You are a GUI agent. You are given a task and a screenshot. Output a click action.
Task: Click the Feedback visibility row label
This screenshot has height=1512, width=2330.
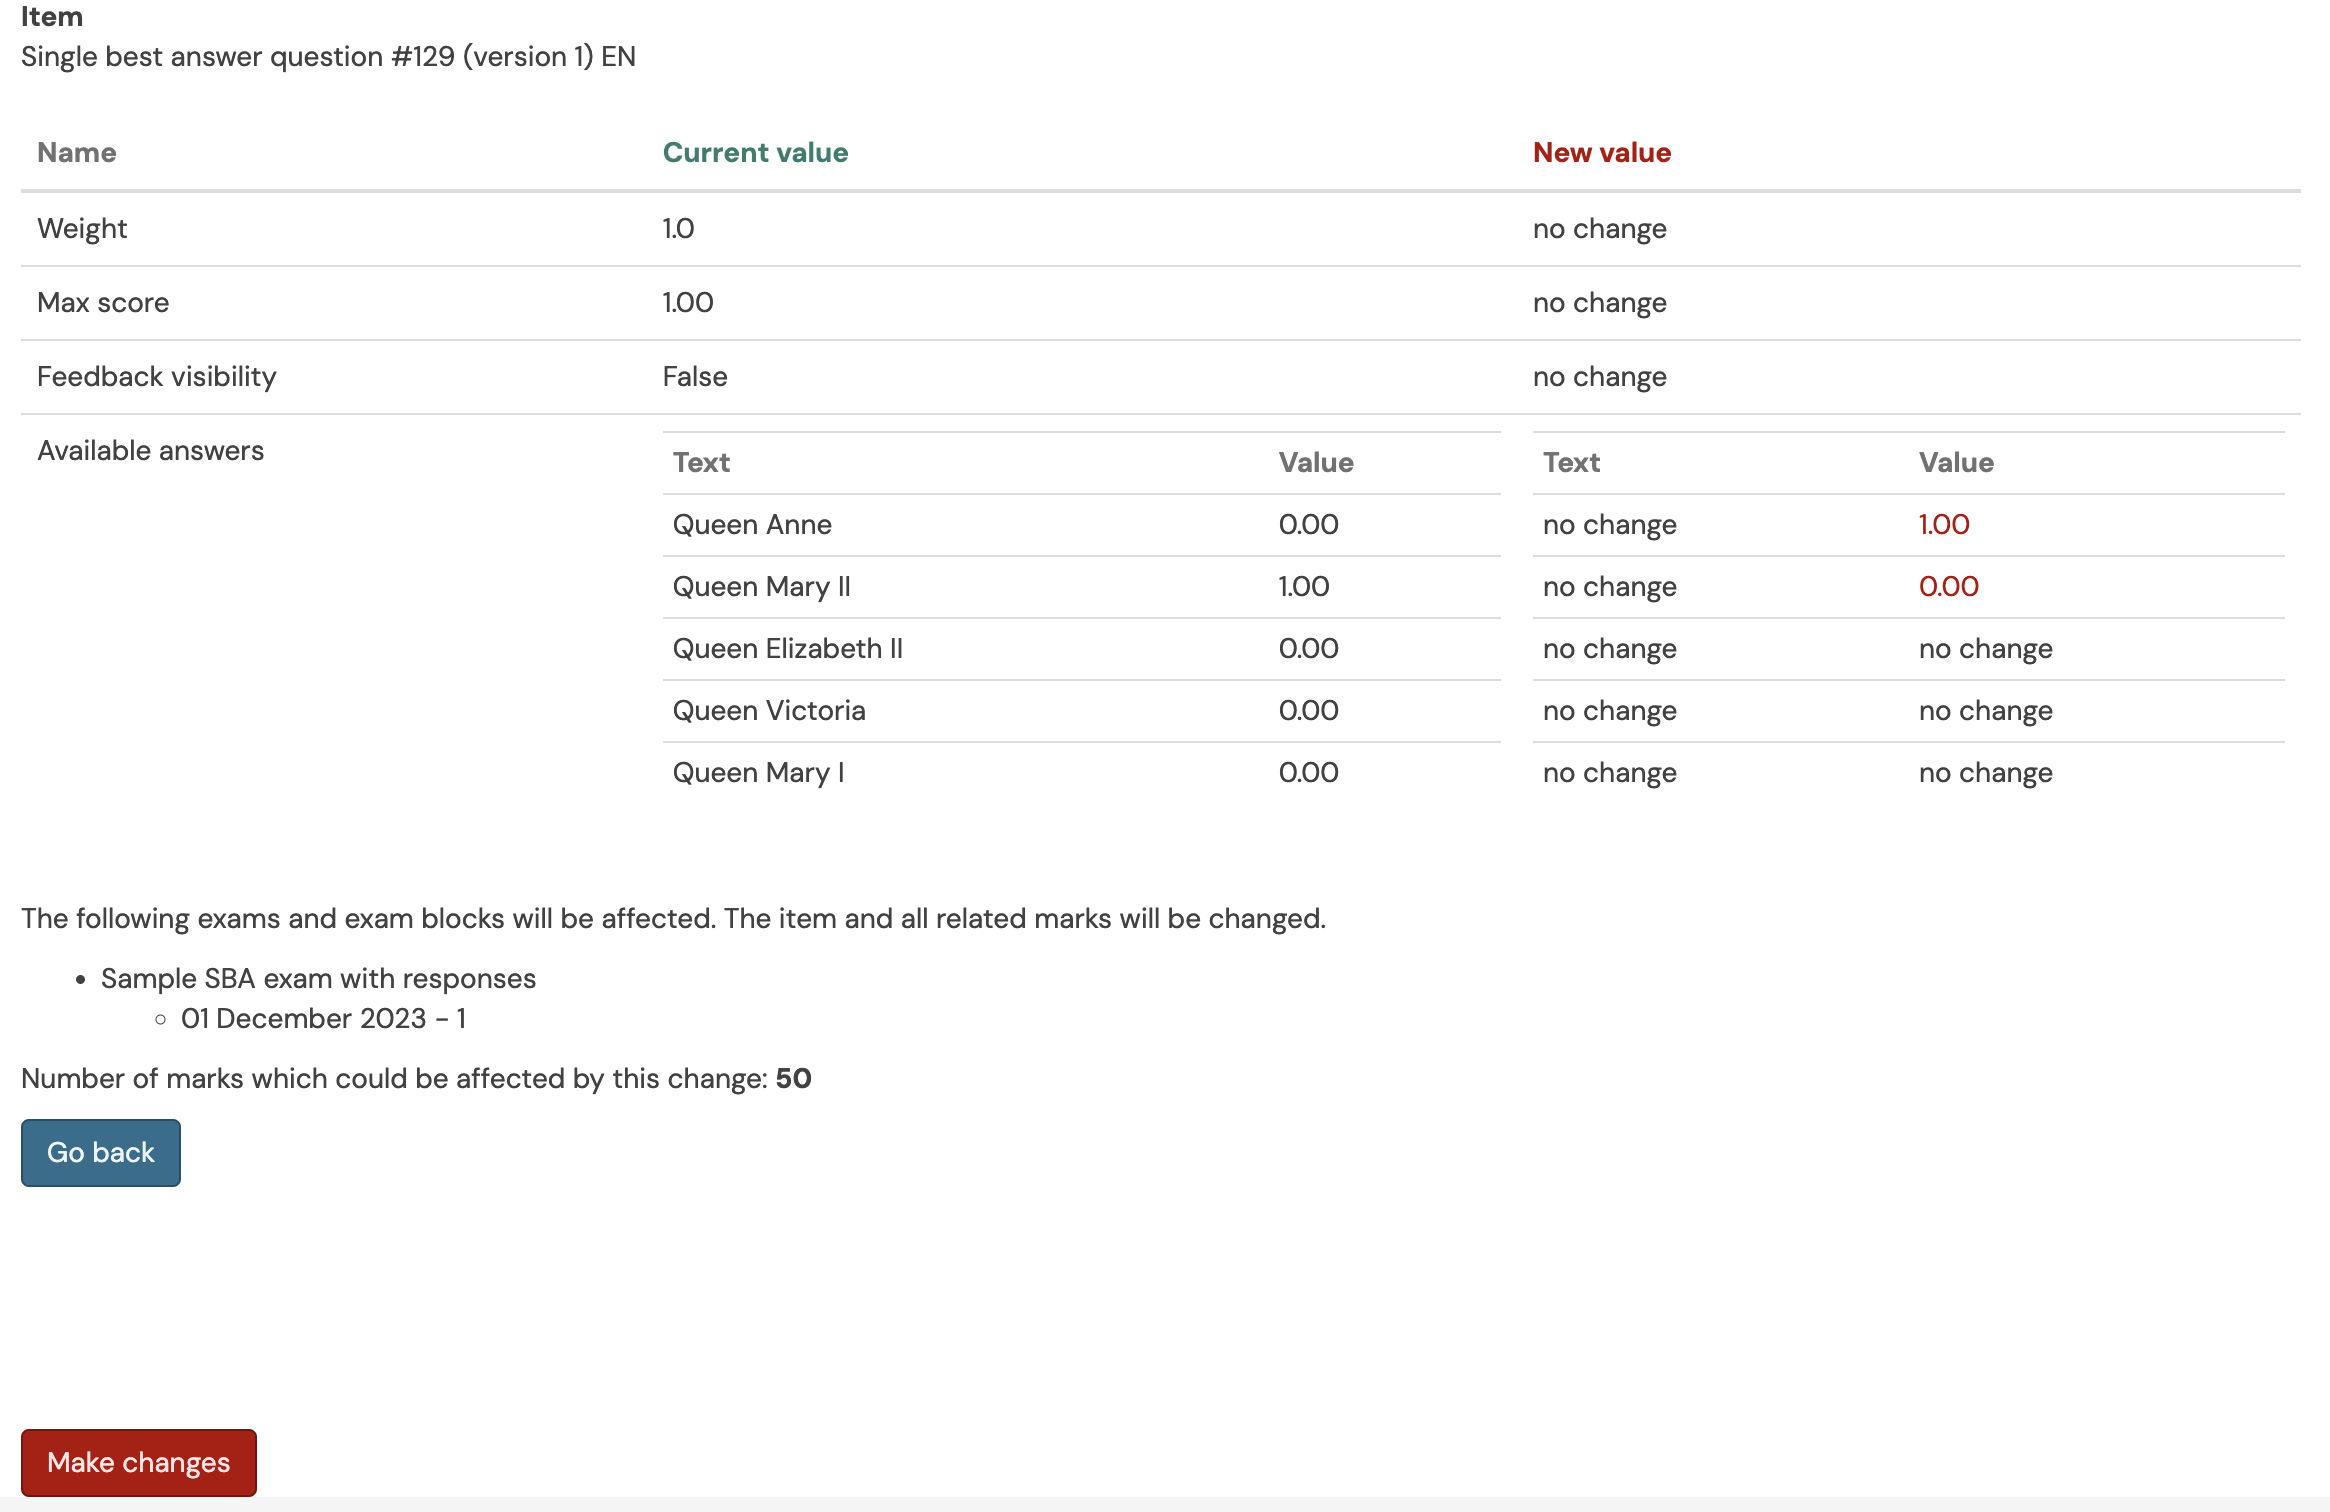(157, 376)
